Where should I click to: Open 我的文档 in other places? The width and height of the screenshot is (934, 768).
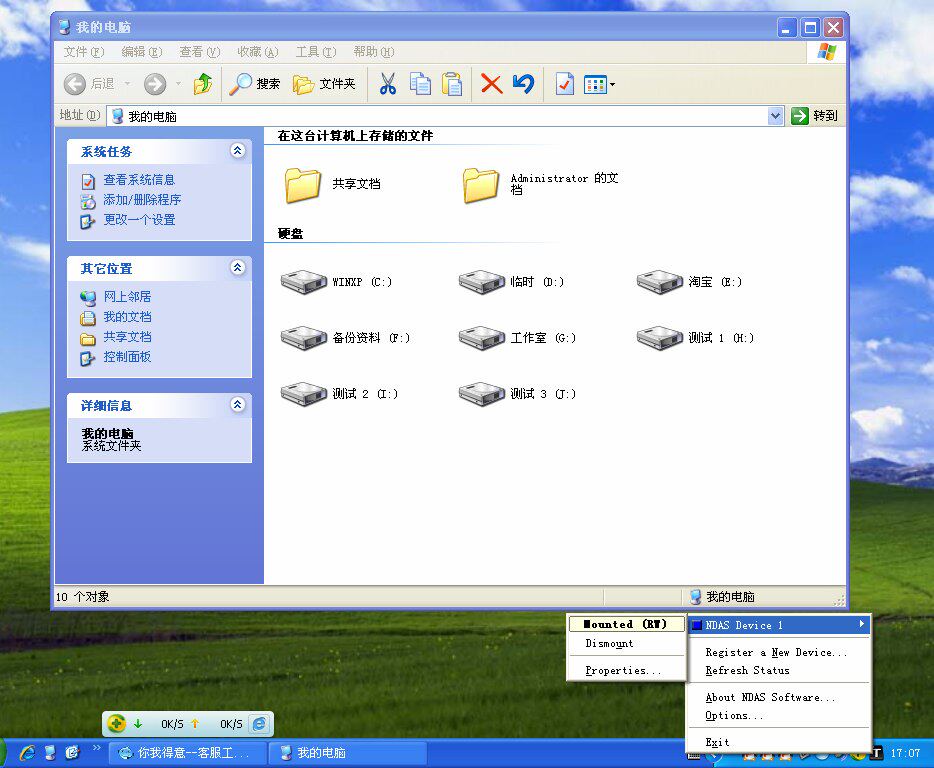pos(127,317)
